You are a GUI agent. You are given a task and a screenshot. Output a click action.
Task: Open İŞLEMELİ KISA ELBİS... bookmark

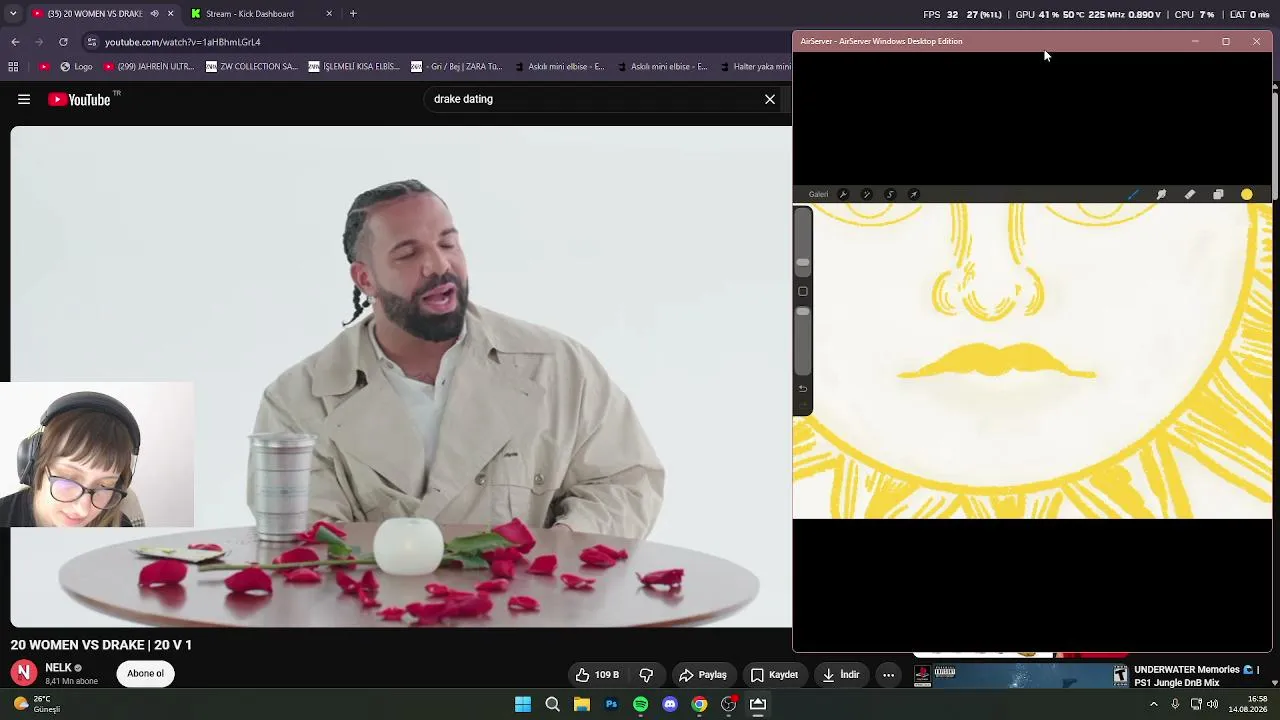click(x=355, y=67)
